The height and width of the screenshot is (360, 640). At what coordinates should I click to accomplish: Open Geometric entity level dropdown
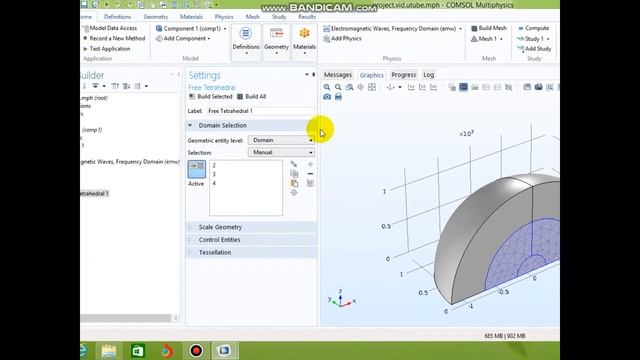click(x=281, y=140)
